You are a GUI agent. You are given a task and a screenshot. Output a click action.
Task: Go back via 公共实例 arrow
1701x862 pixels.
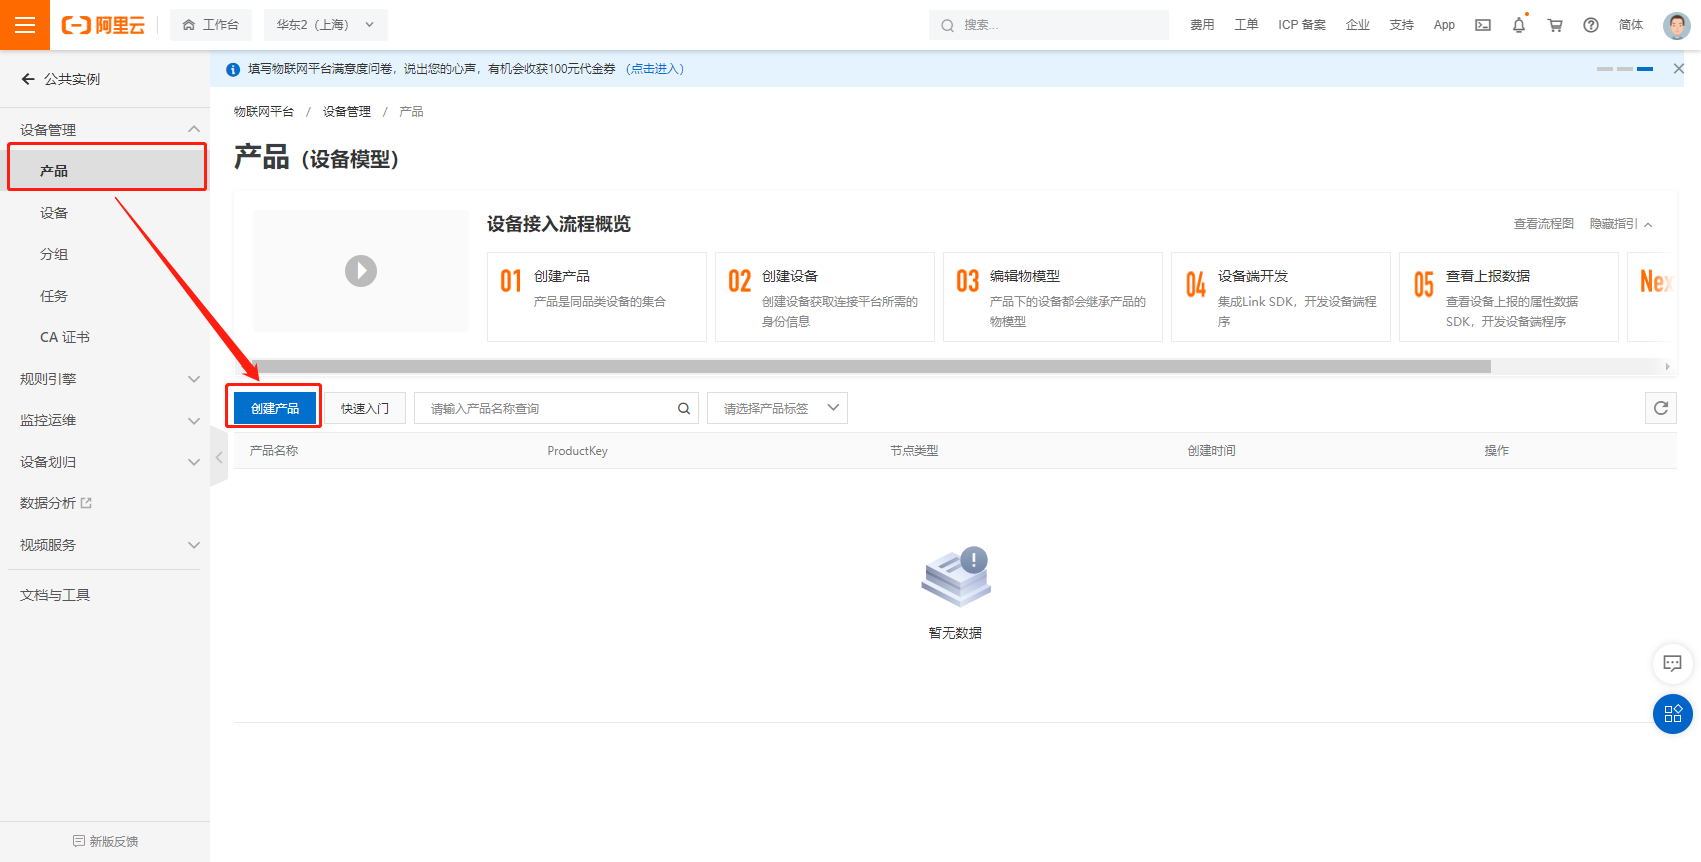point(28,79)
